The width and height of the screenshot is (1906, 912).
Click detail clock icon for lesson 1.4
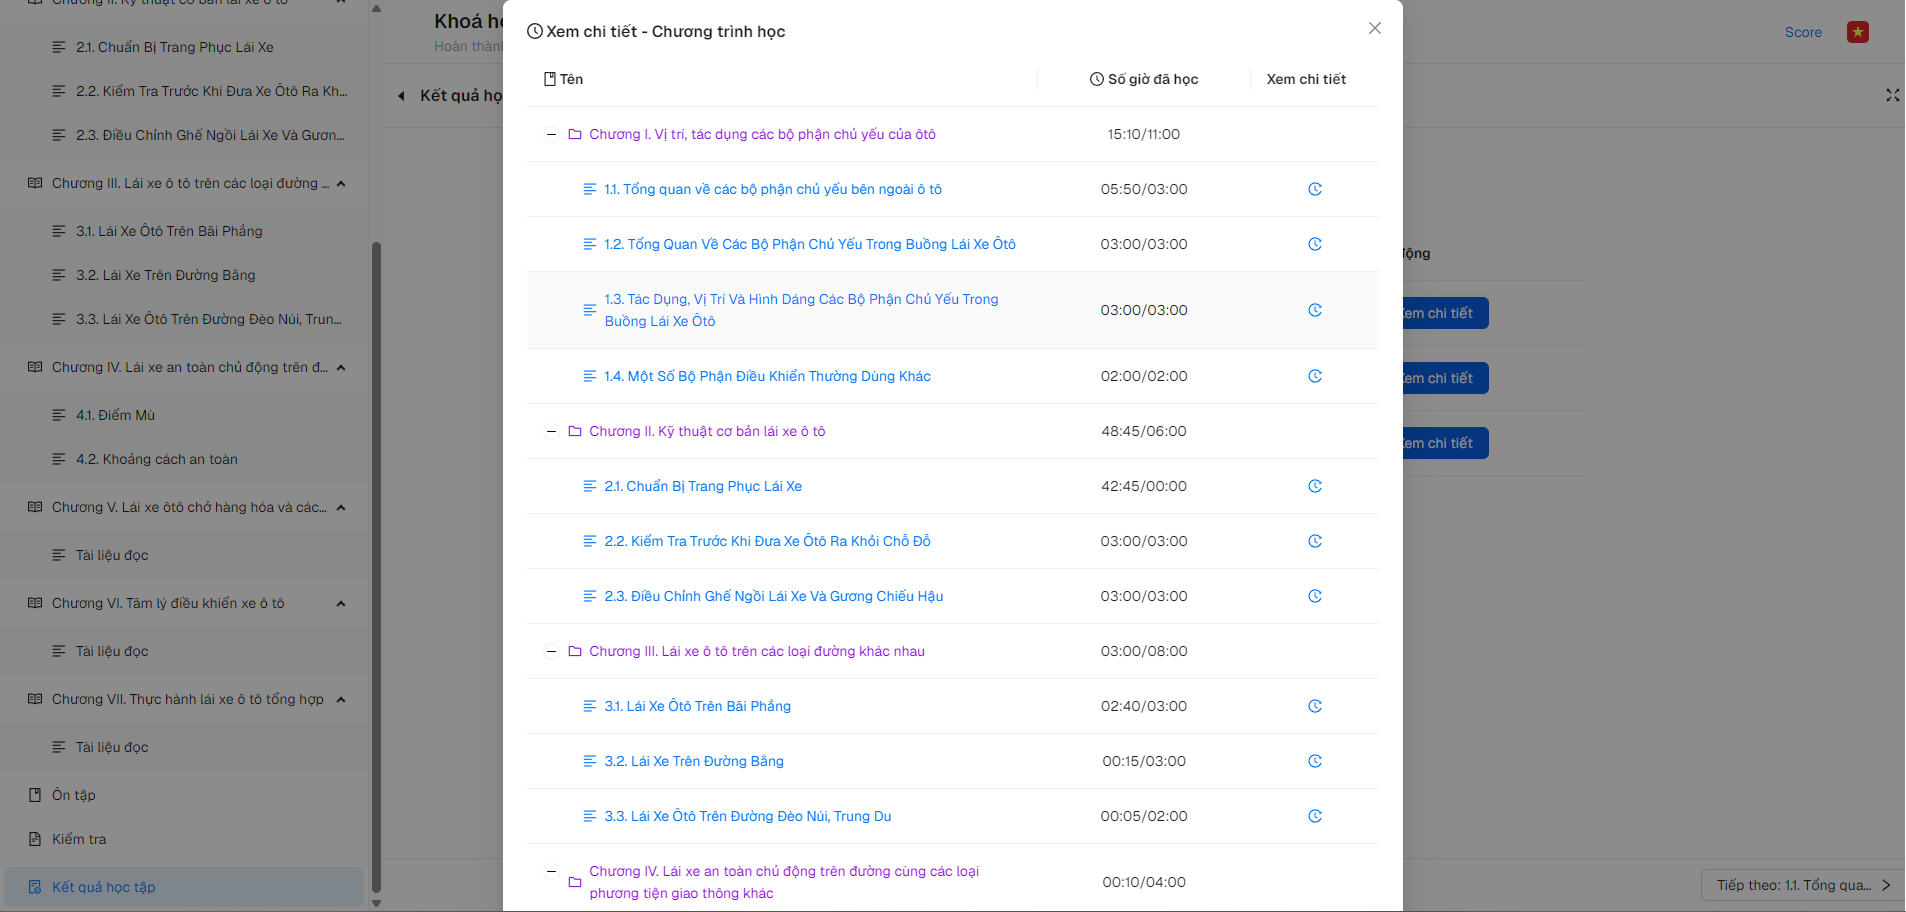click(1314, 376)
